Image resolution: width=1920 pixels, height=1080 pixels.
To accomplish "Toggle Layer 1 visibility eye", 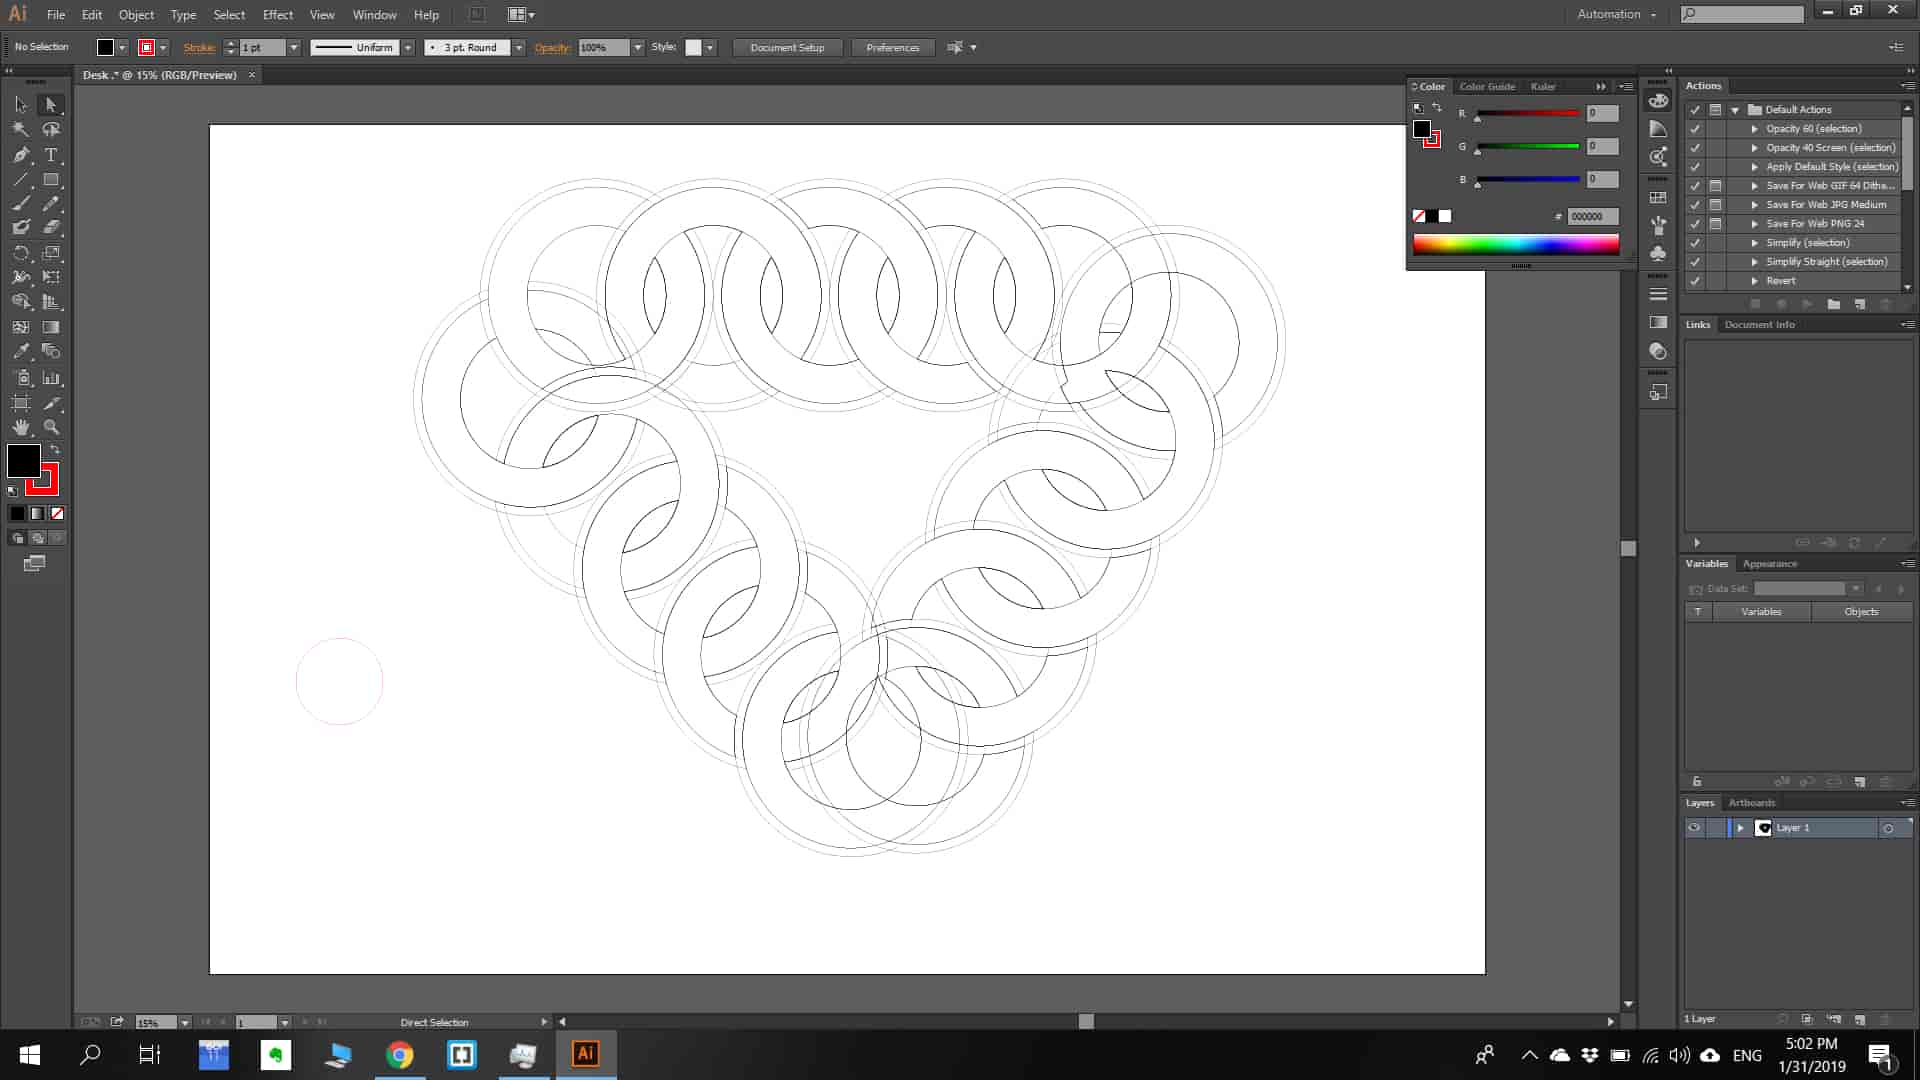I will click(x=1694, y=828).
